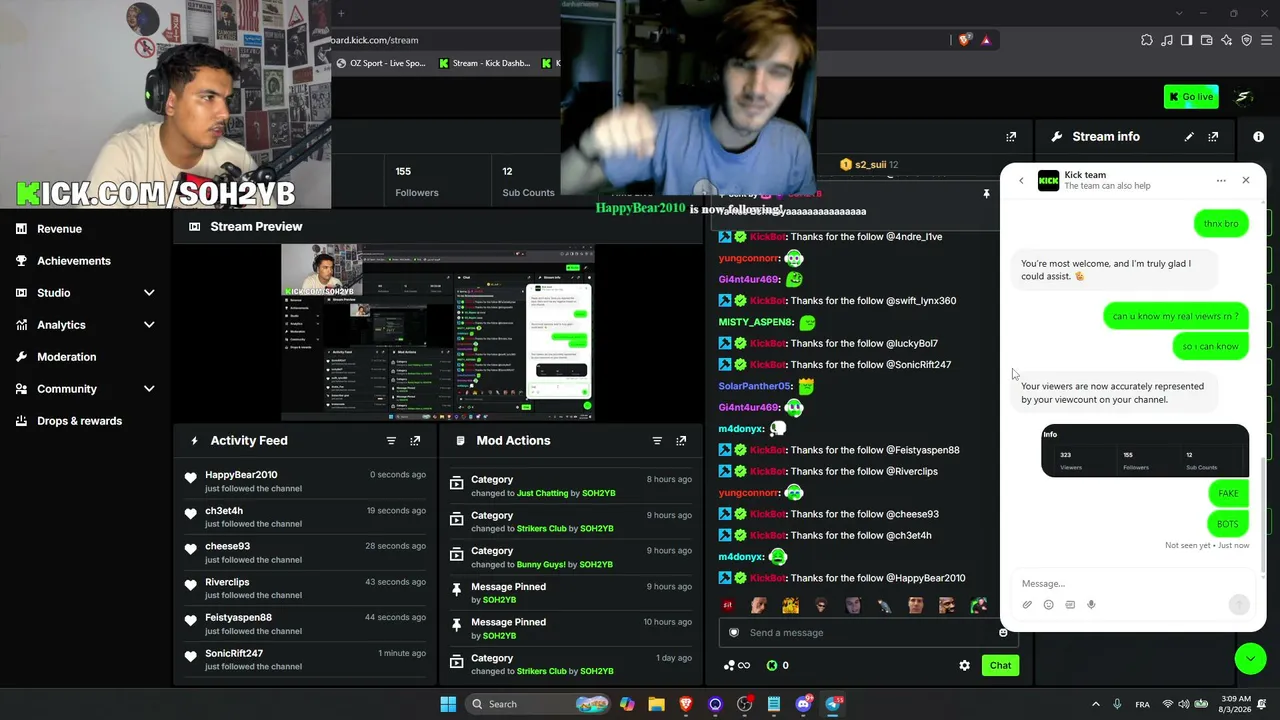Open Riverclips in the Activity Feed
The width and height of the screenshot is (1280, 720).
(227, 582)
